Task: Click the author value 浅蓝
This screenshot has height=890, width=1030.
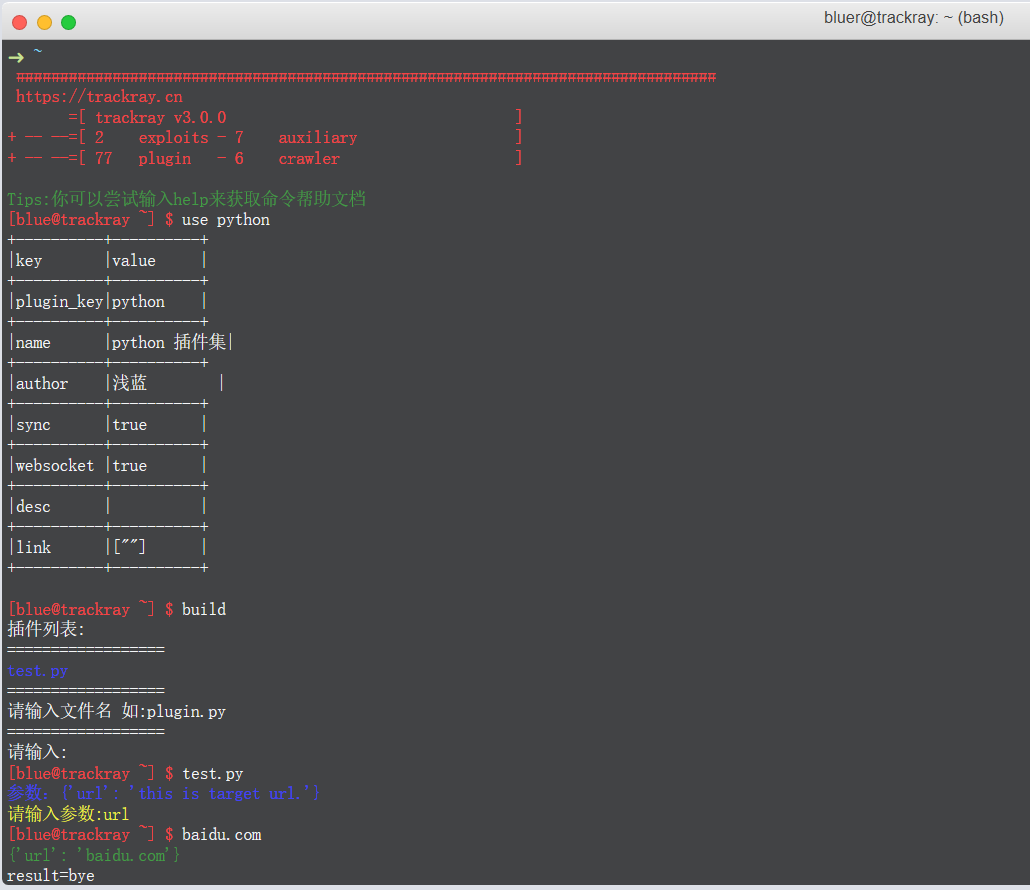Action: click(129, 384)
